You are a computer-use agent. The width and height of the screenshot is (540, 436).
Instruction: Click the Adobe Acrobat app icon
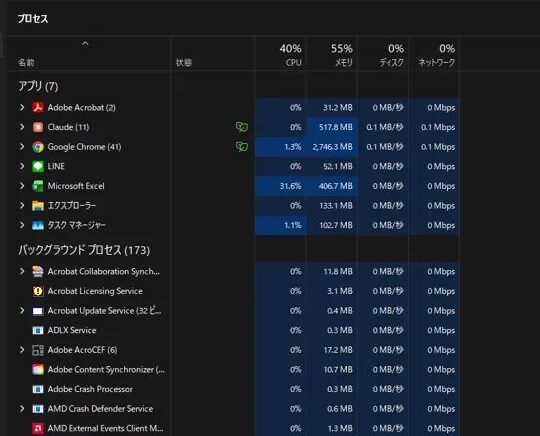point(38,107)
